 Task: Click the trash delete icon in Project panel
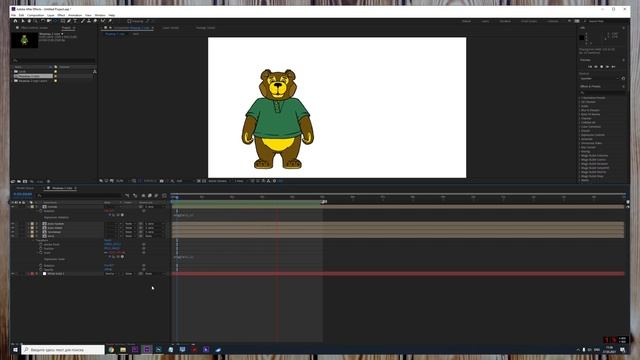(48, 181)
